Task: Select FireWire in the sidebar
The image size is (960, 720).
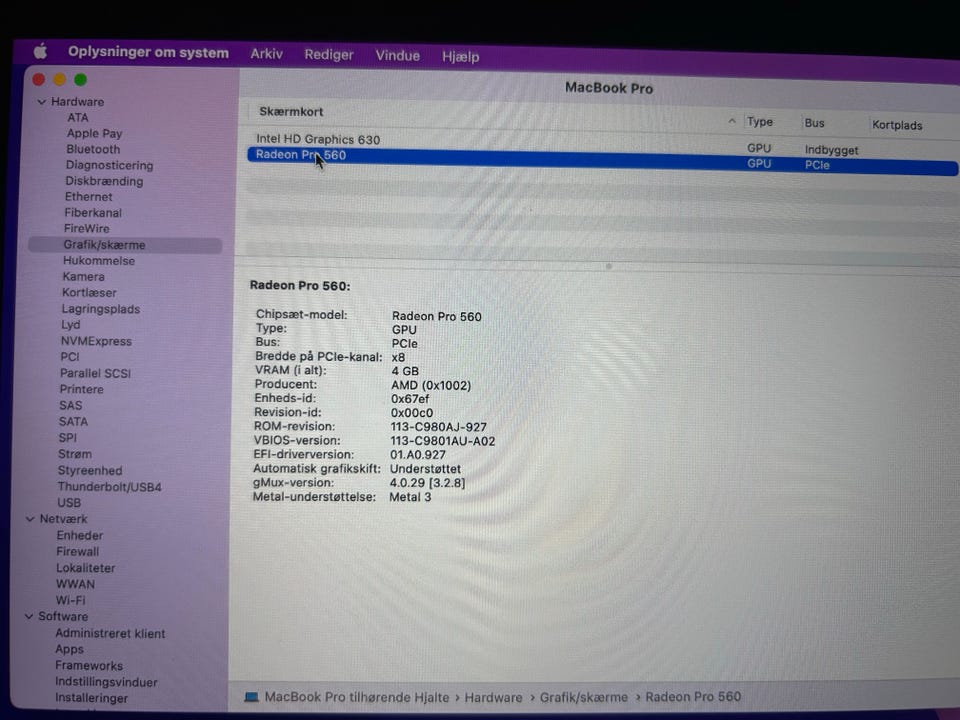Action: (x=86, y=228)
